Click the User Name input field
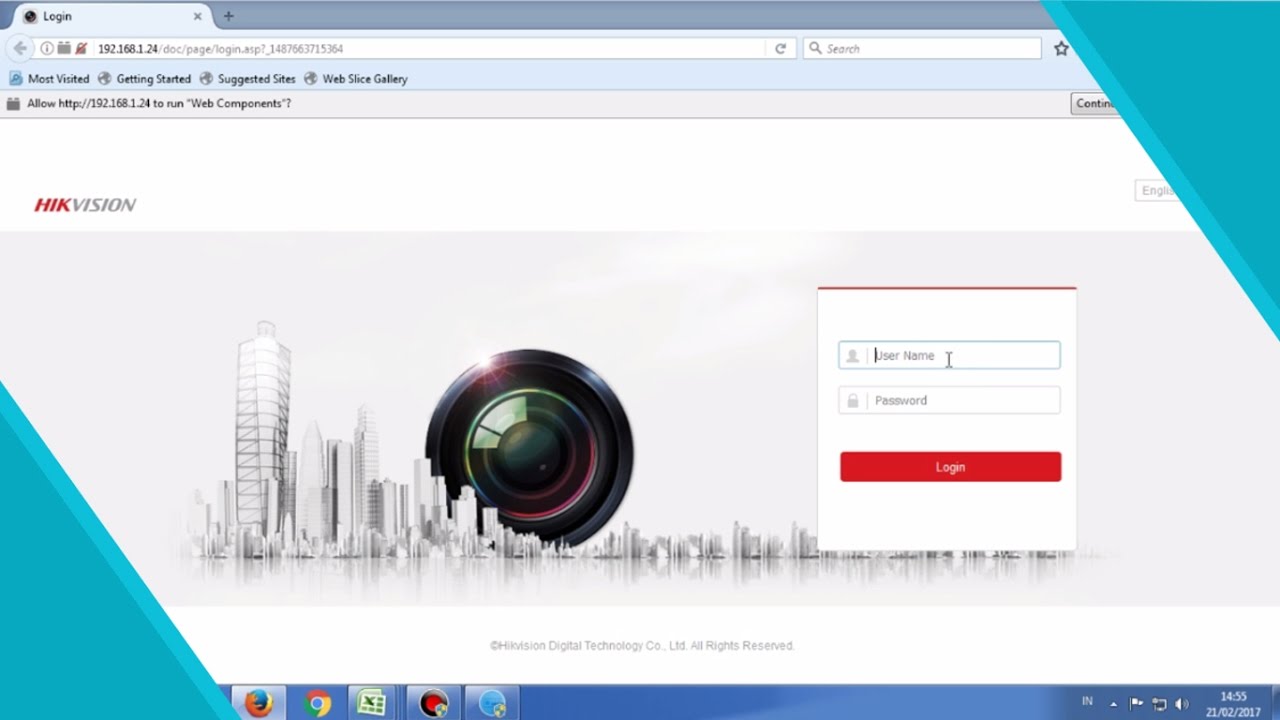The height and width of the screenshot is (720, 1280). pos(949,355)
